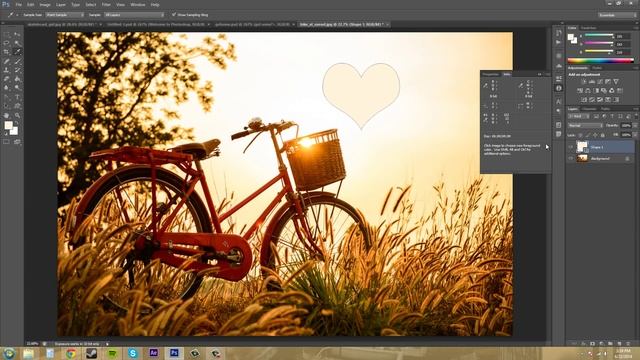
Task: Enable Show Sampling Ring checkbox
Action: [x=174, y=15]
